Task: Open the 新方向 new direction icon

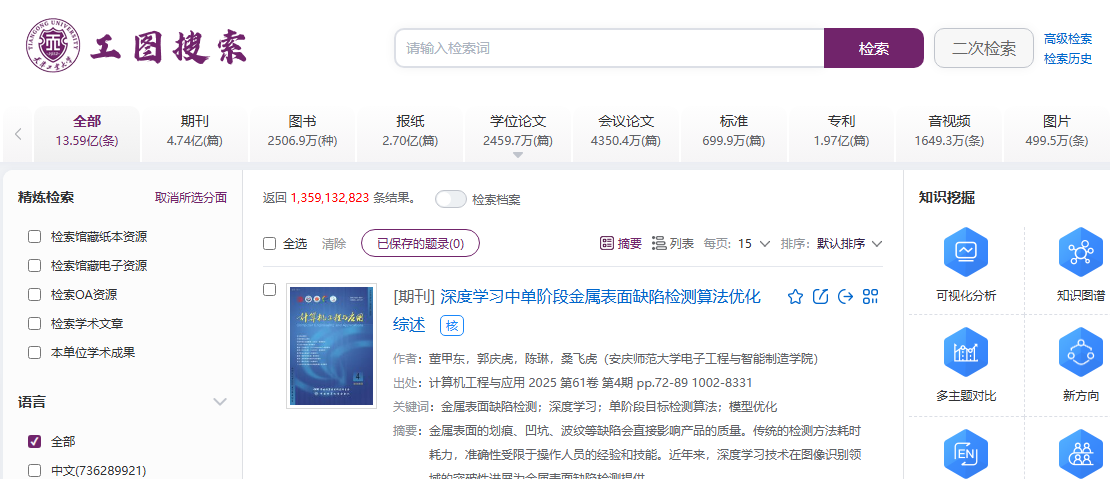Action: 1080,351
